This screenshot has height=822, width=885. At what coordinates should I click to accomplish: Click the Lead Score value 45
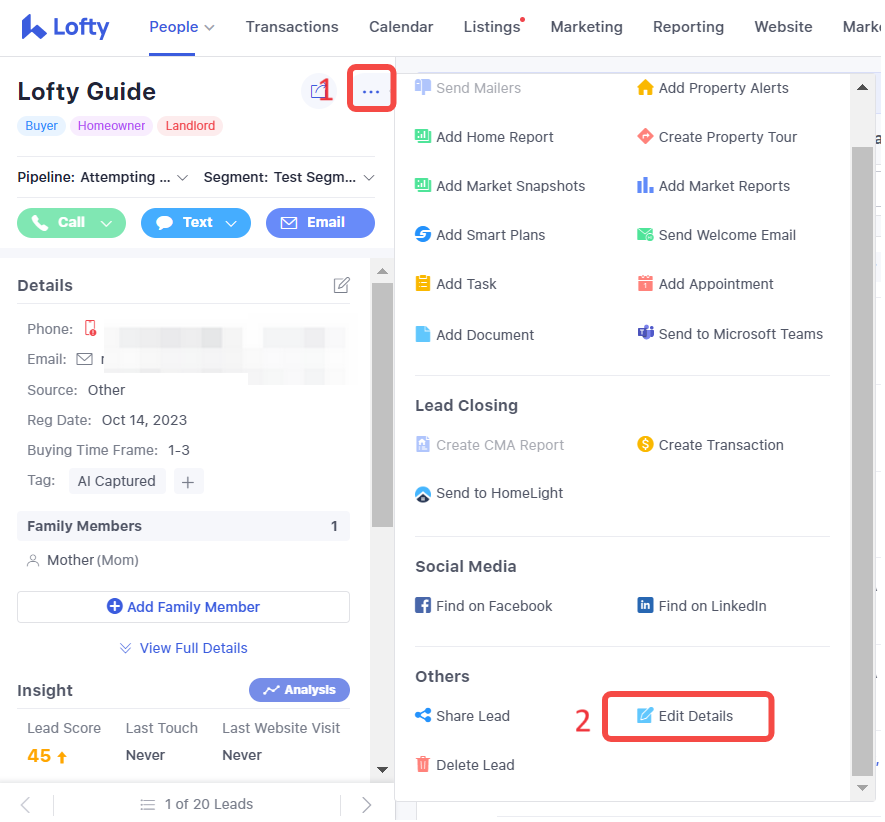point(39,755)
